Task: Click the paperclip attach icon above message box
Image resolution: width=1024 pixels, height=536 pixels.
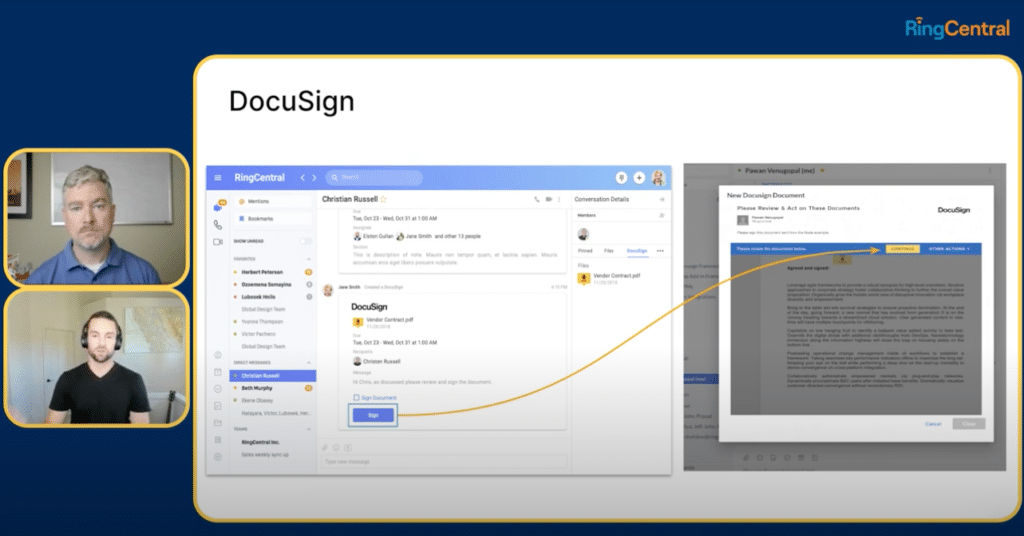Action: [x=324, y=447]
